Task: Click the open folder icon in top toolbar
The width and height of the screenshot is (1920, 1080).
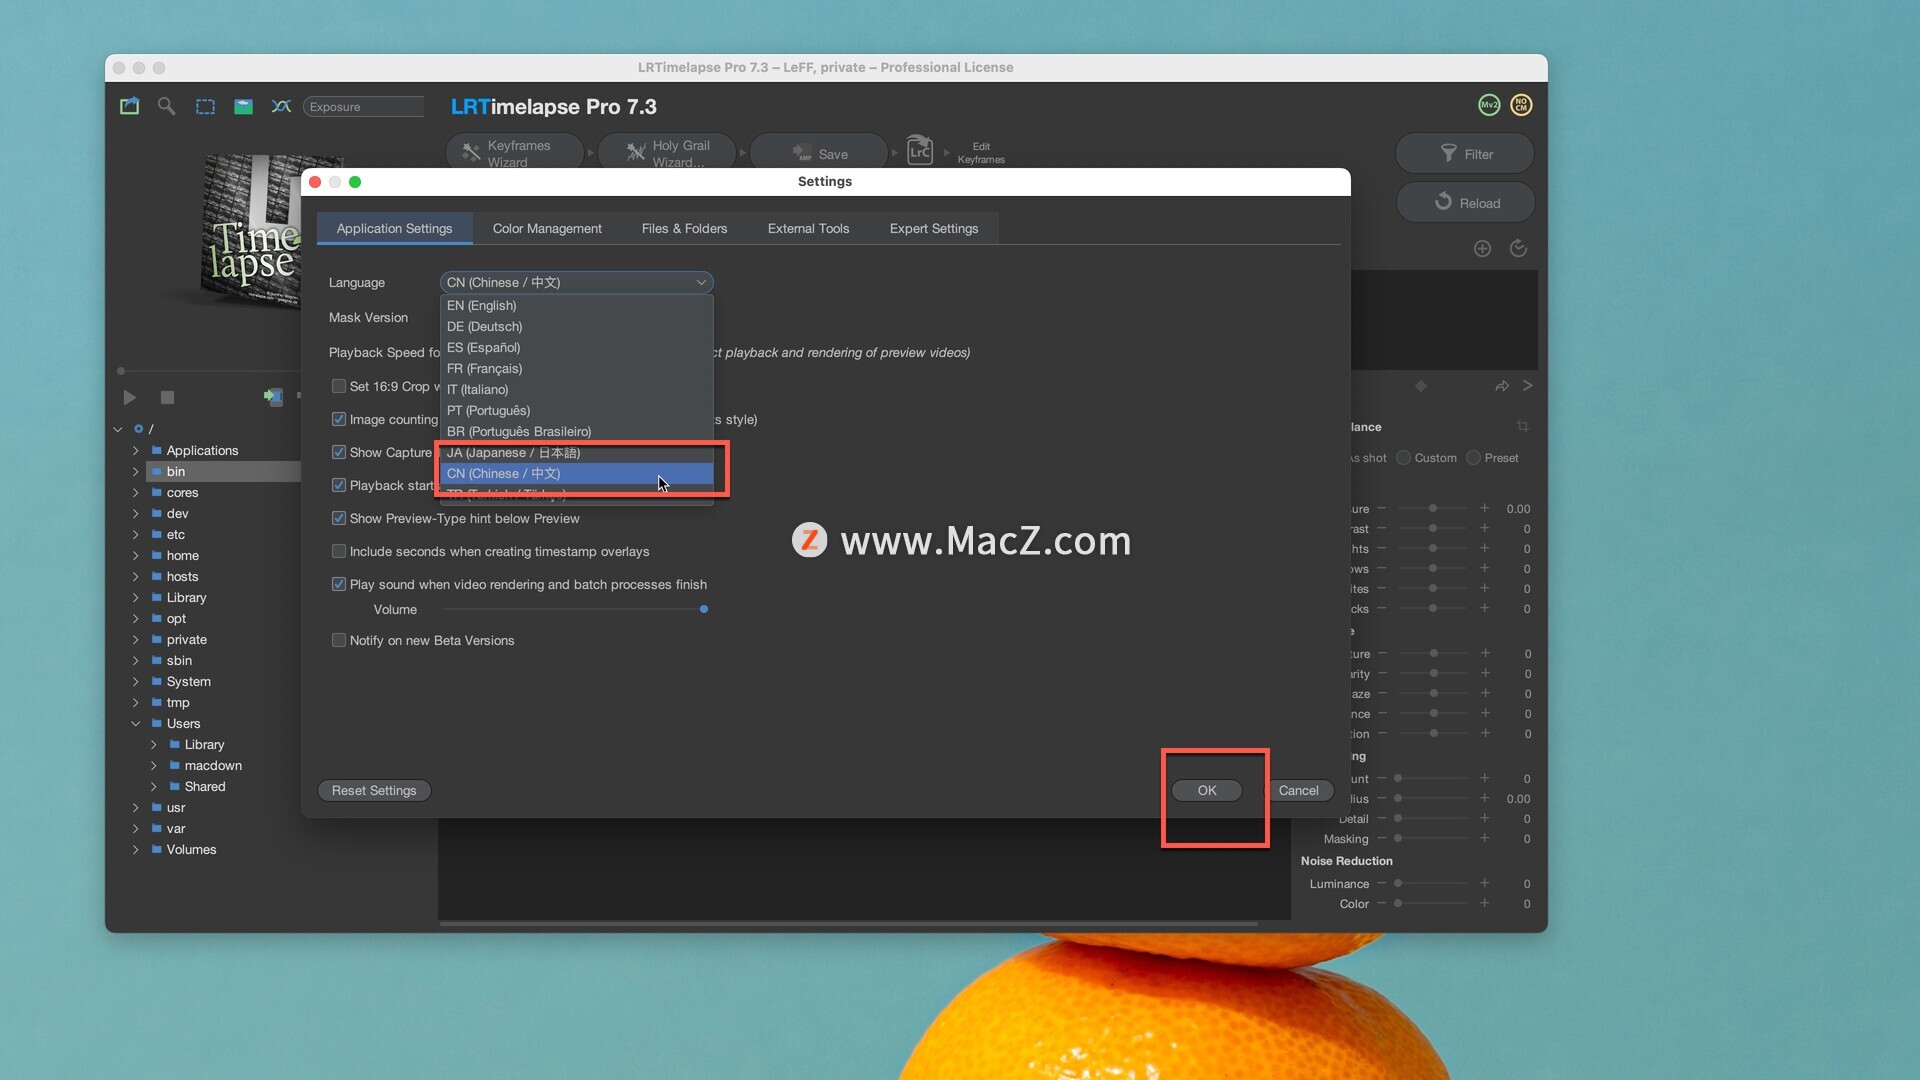Action: [x=130, y=106]
